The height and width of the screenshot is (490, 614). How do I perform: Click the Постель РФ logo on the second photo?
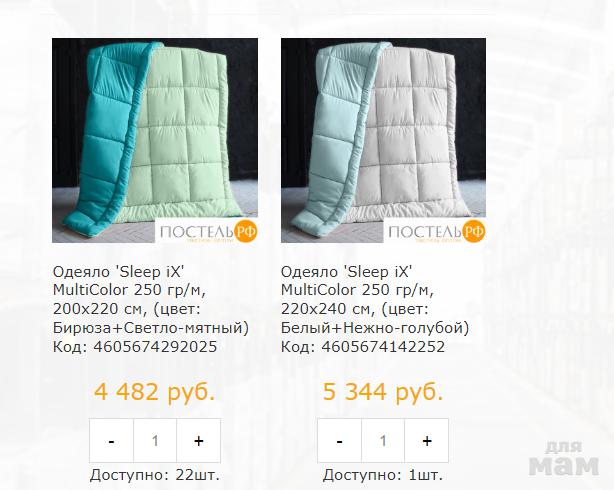click(435, 231)
